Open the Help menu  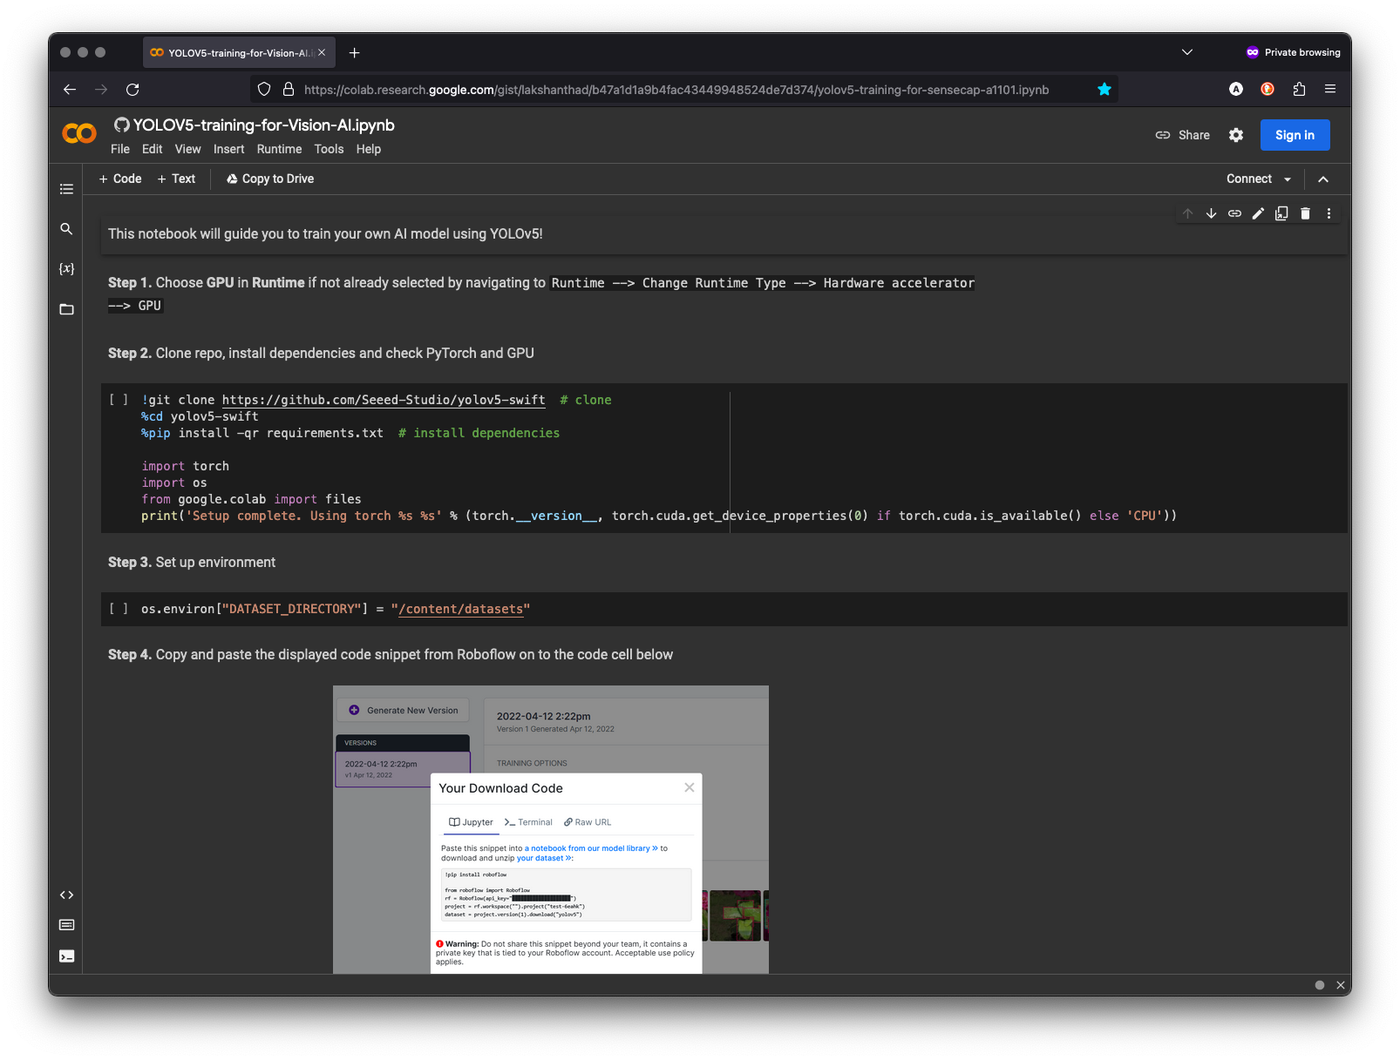pos(368,149)
